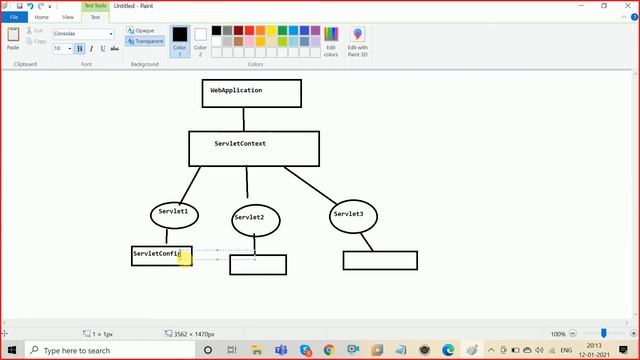Click the Copy icon in Clipboard group
This screenshot has width=640, height=360.
coord(29,41)
